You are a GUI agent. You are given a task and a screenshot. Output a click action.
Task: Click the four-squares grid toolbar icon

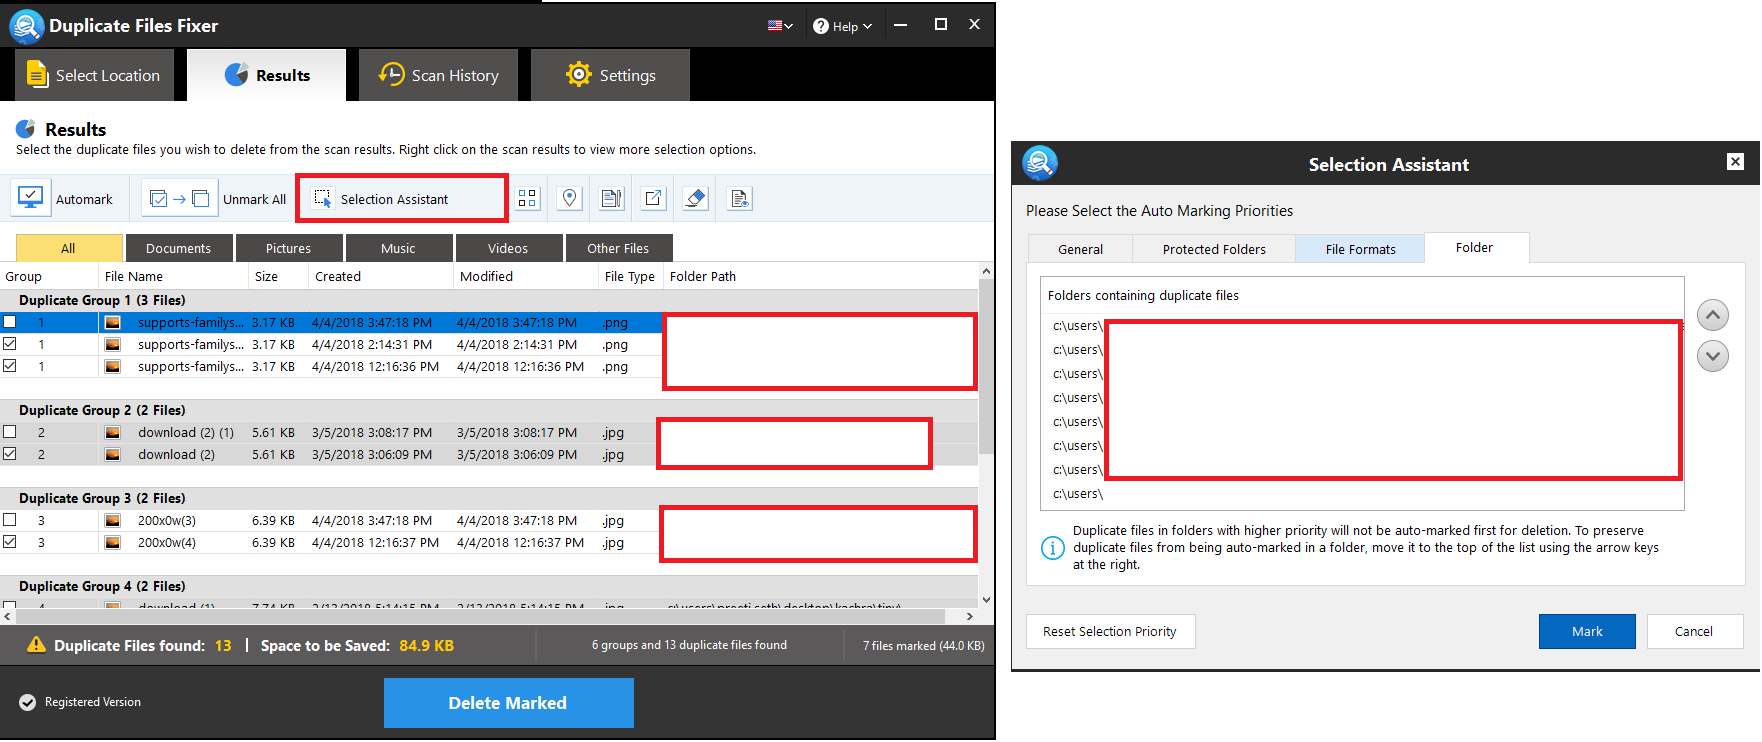coord(528,198)
